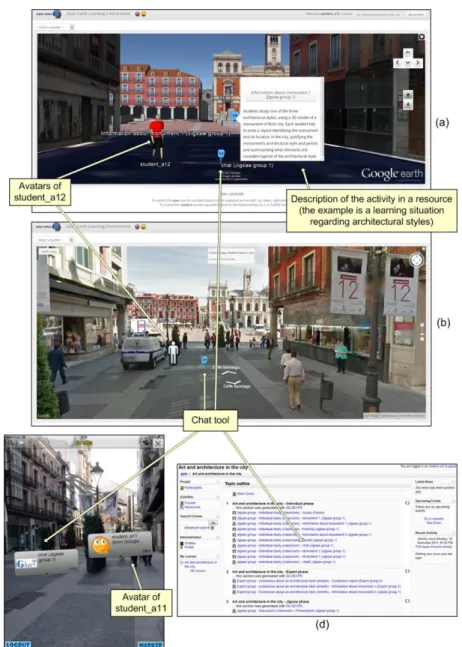Open 'Go to calendar' link in Upcoming Events

coord(434,519)
